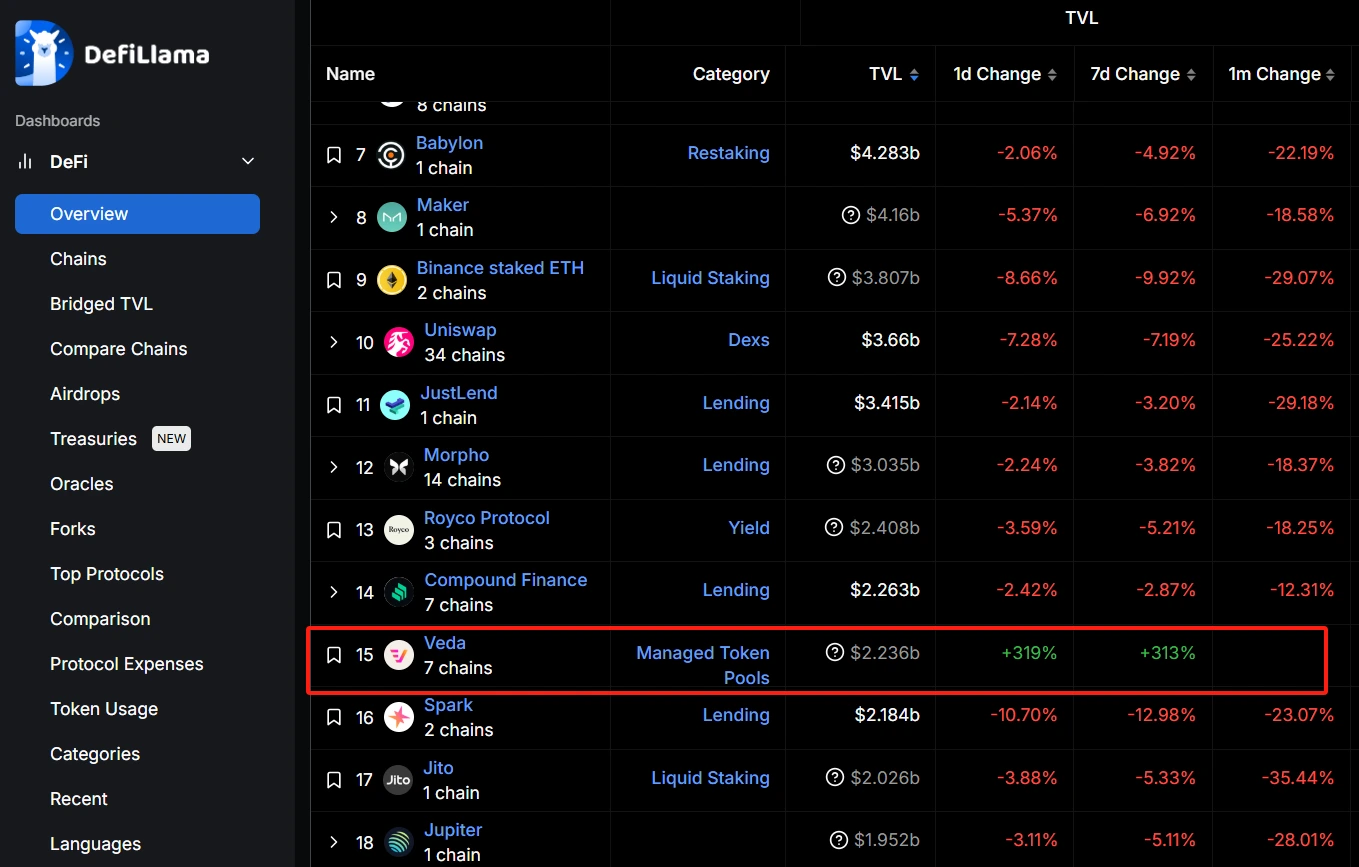Click Uniswap's $3.66b TVL value
The height and width of the screenshot is (867, 1359).
(x=891, y=340)
